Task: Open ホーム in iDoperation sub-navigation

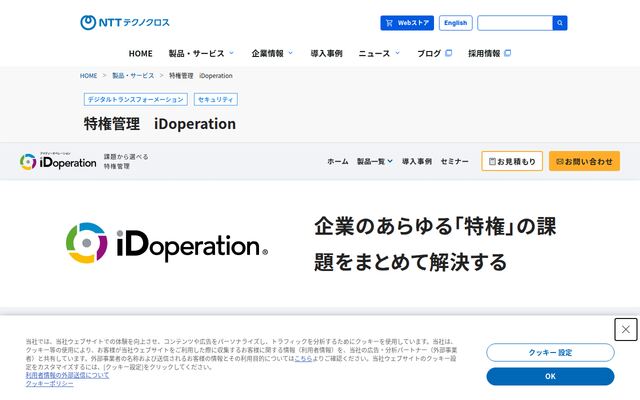Action: (x=338, y=162)
